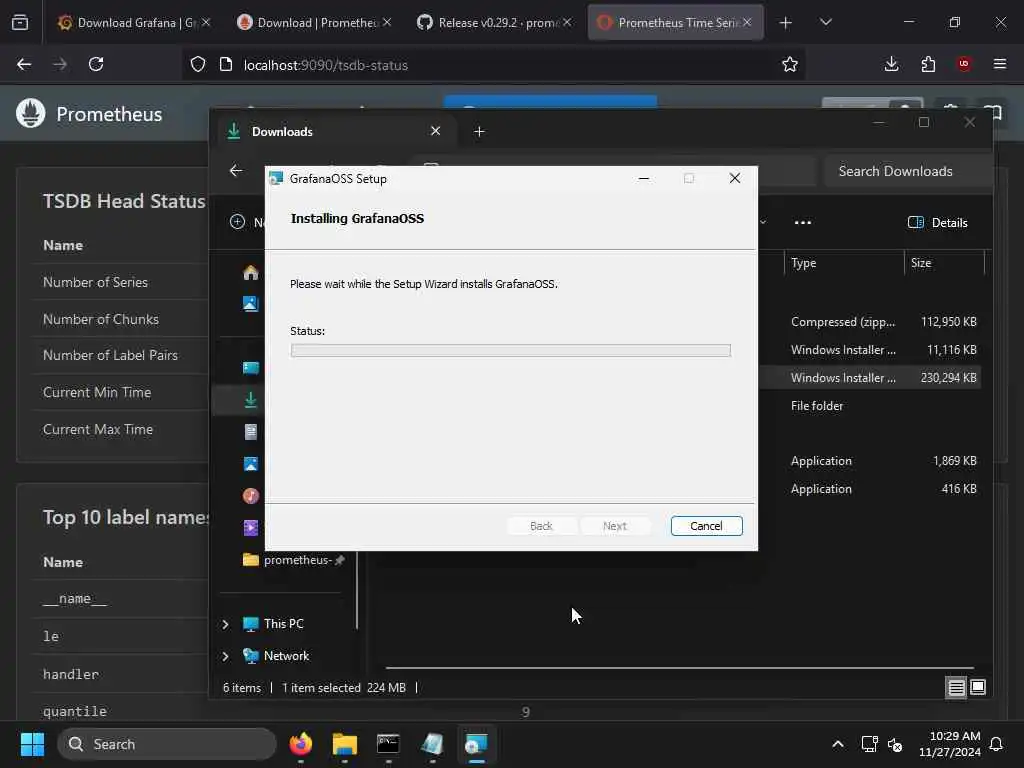The image size is (1024, 768).
Task: Click the Prometheus home link text
Action: click(x=109, y=114)
